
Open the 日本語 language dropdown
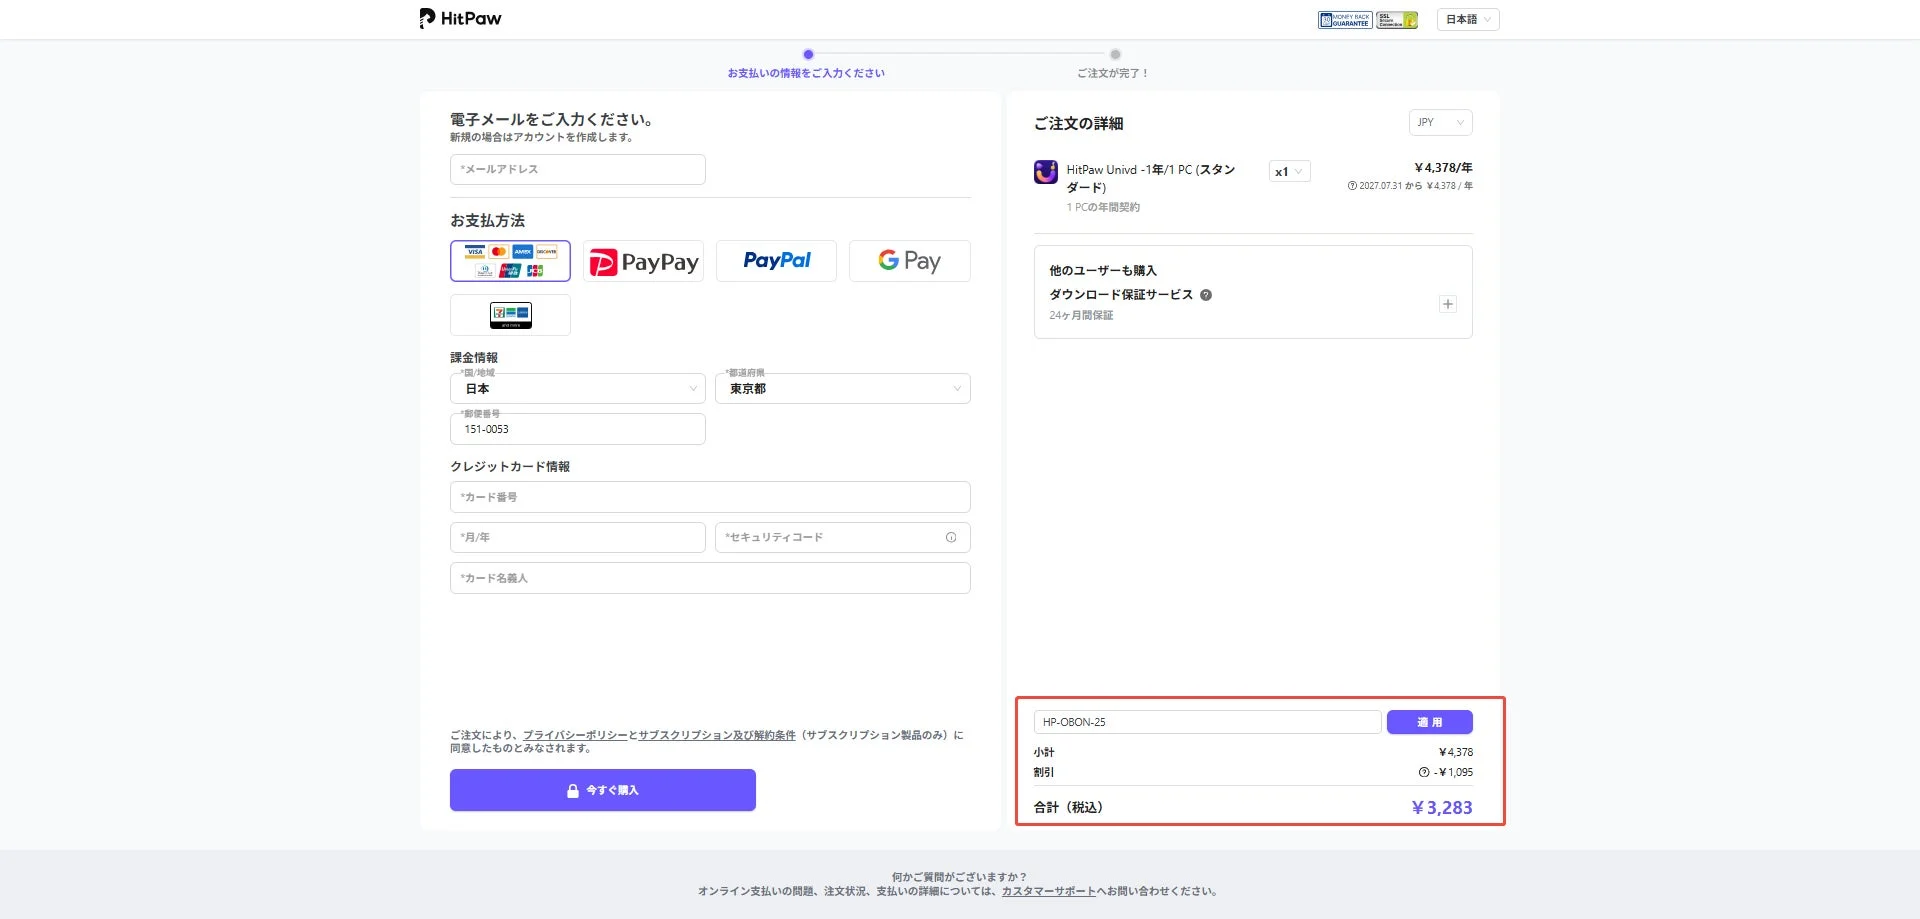(x=1468, y=19)
